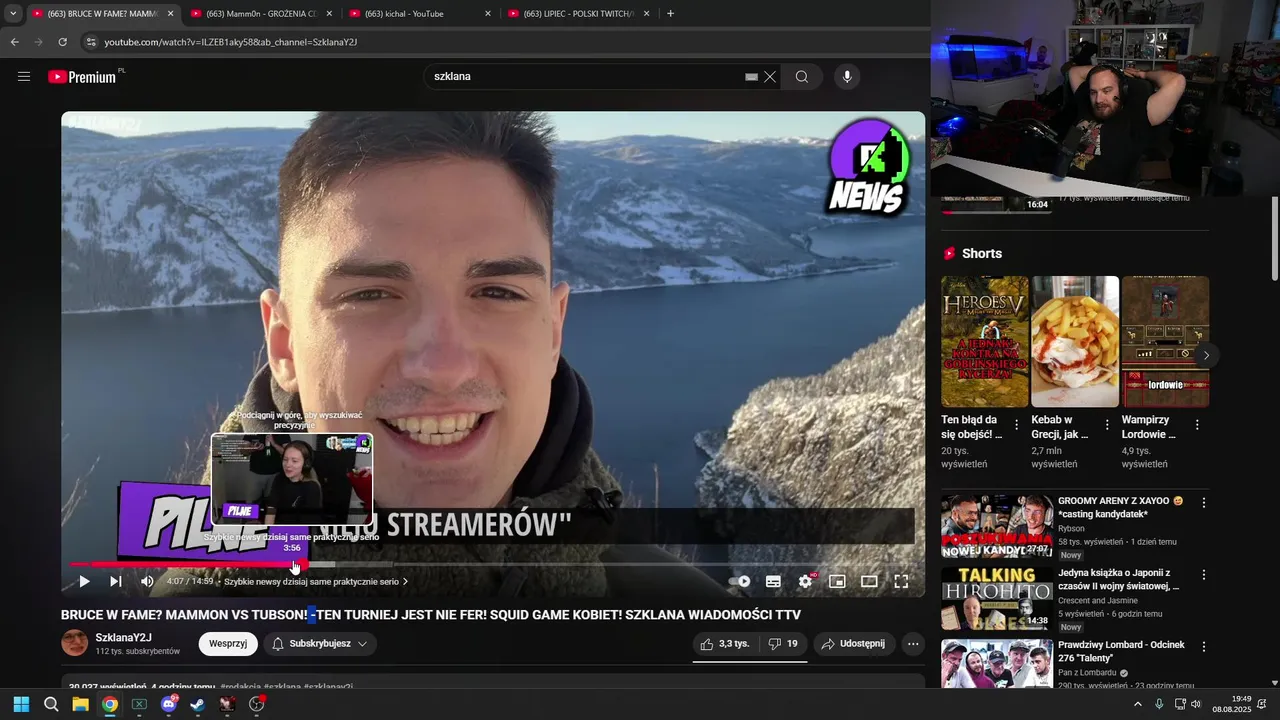Open chapter list Szybkie newsy chevron
The width and height of the screenshot is (1280, 720).
tap(405, 581)
